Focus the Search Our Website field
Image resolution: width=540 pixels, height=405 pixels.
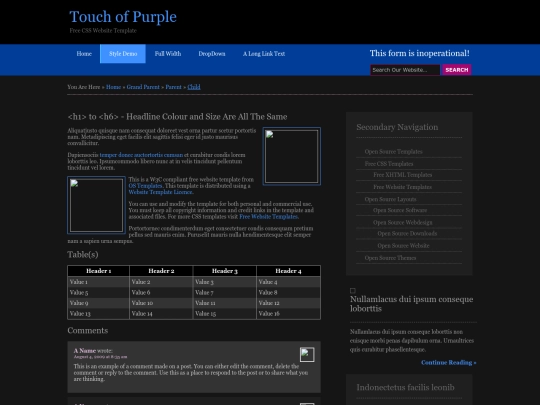pyautogui.click(x=405, y=70)
